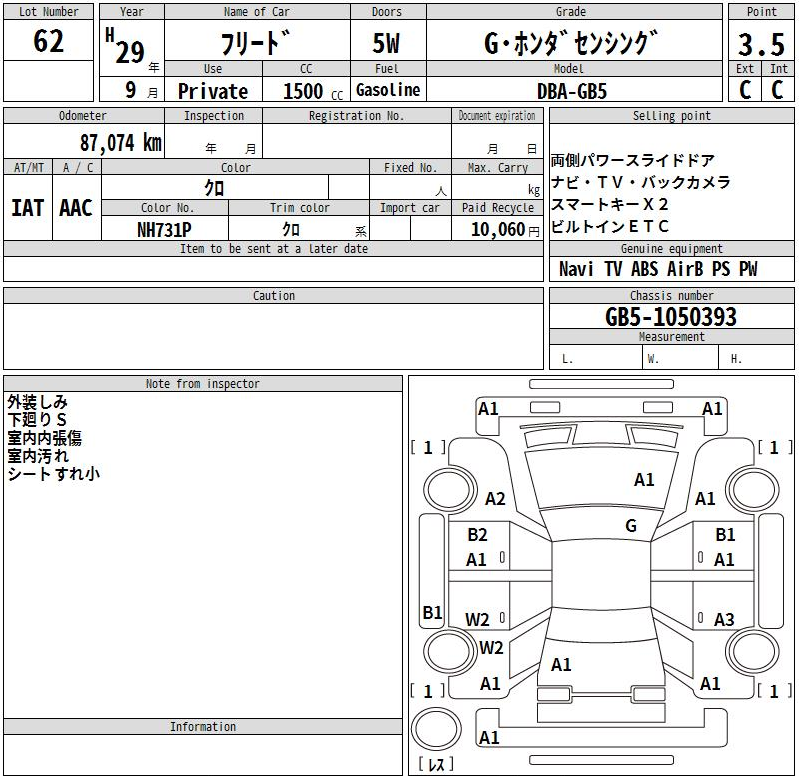The width and height of the screenshot is (800, 776).
Task: Click the selling point ナビ・TV・バックカメラ
Action: click(x=640, y=182)
